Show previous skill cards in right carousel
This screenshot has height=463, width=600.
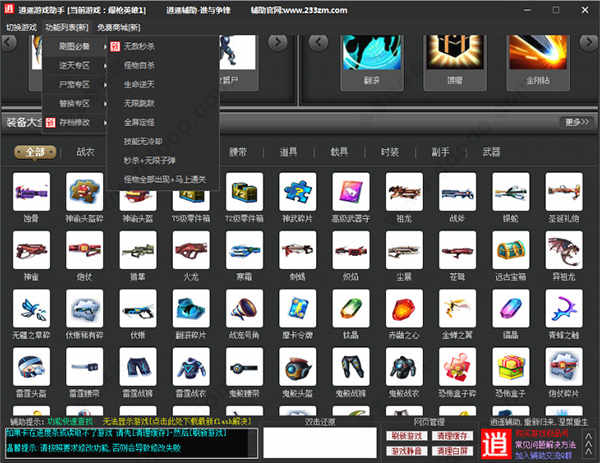tap(318, 42)
